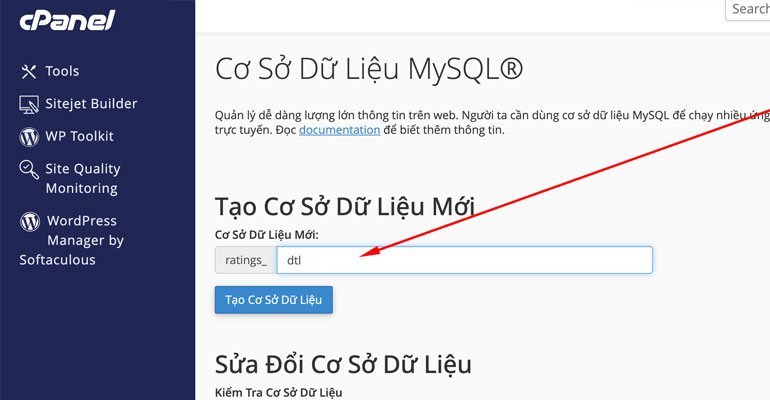Click the Tools wrench icon
The width and height of the screenshot is (770, 400).
[x=29, y=72]
